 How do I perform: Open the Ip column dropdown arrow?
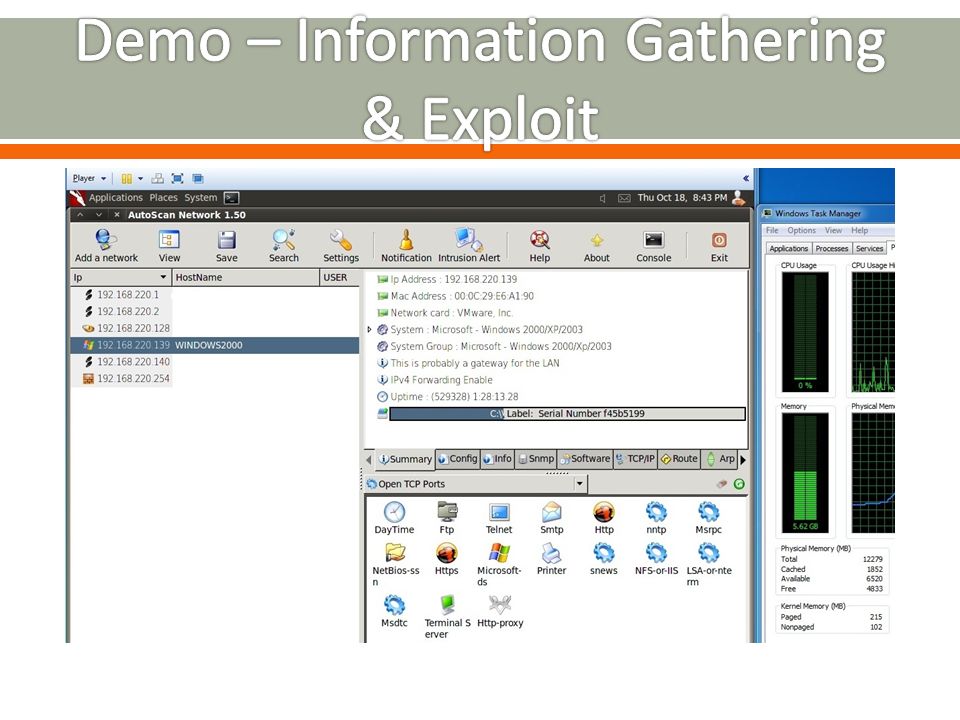click(163, 277)
